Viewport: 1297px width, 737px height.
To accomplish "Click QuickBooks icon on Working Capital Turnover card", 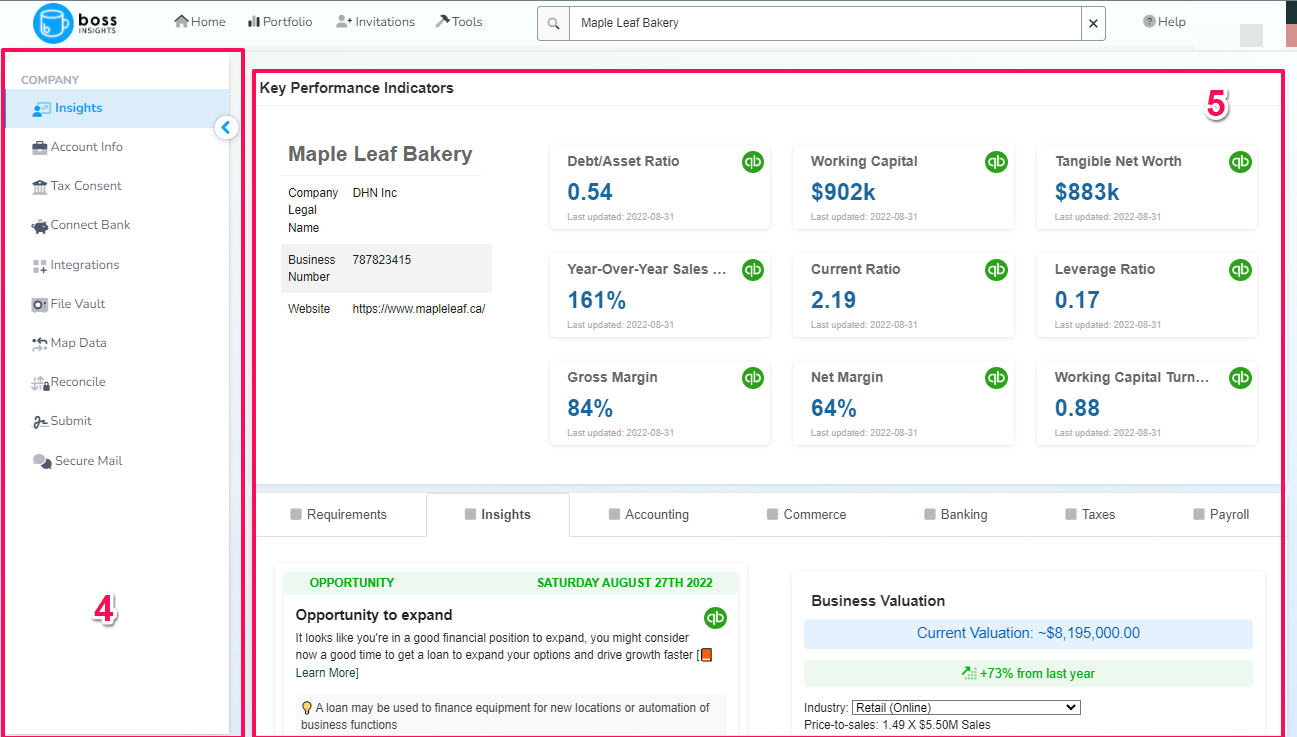I will tap(1240, 378).
